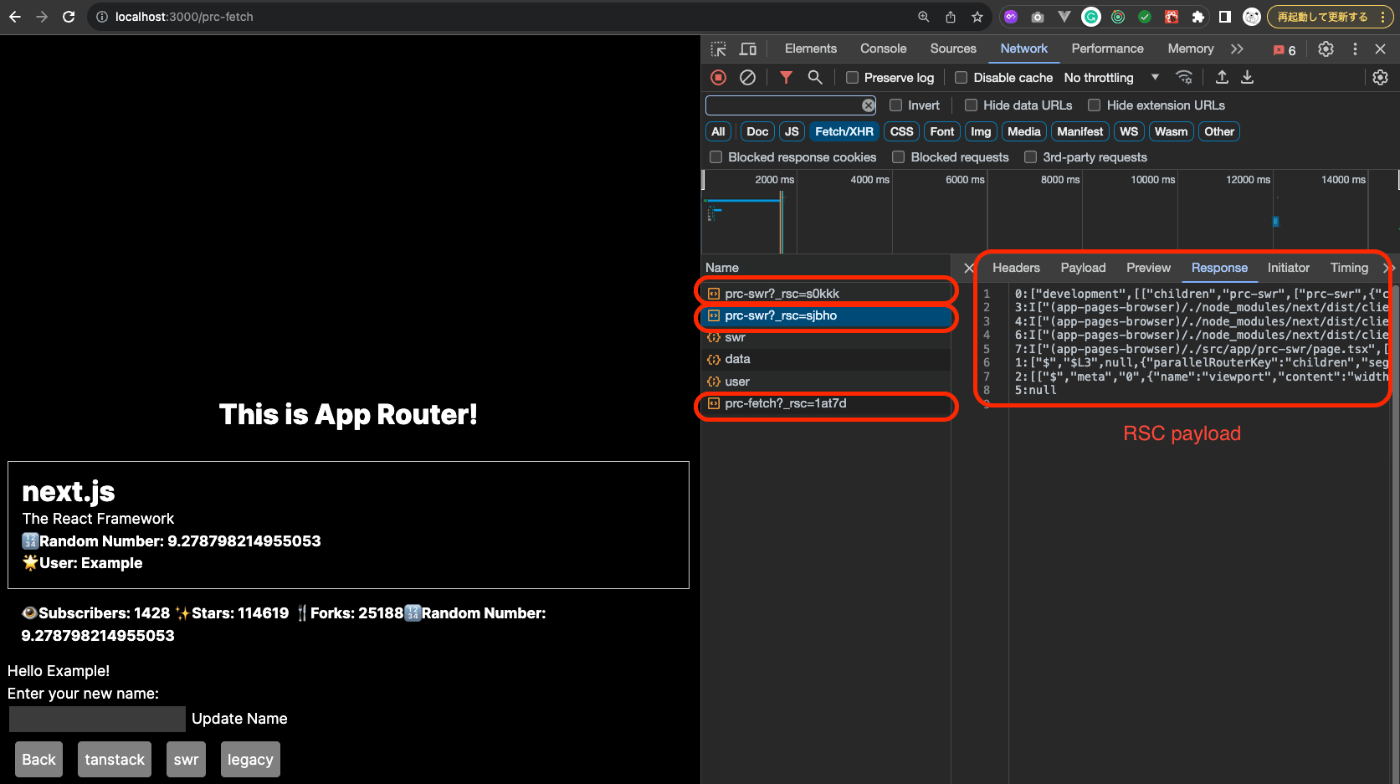Open the network search magnifier

pos(815,78)
